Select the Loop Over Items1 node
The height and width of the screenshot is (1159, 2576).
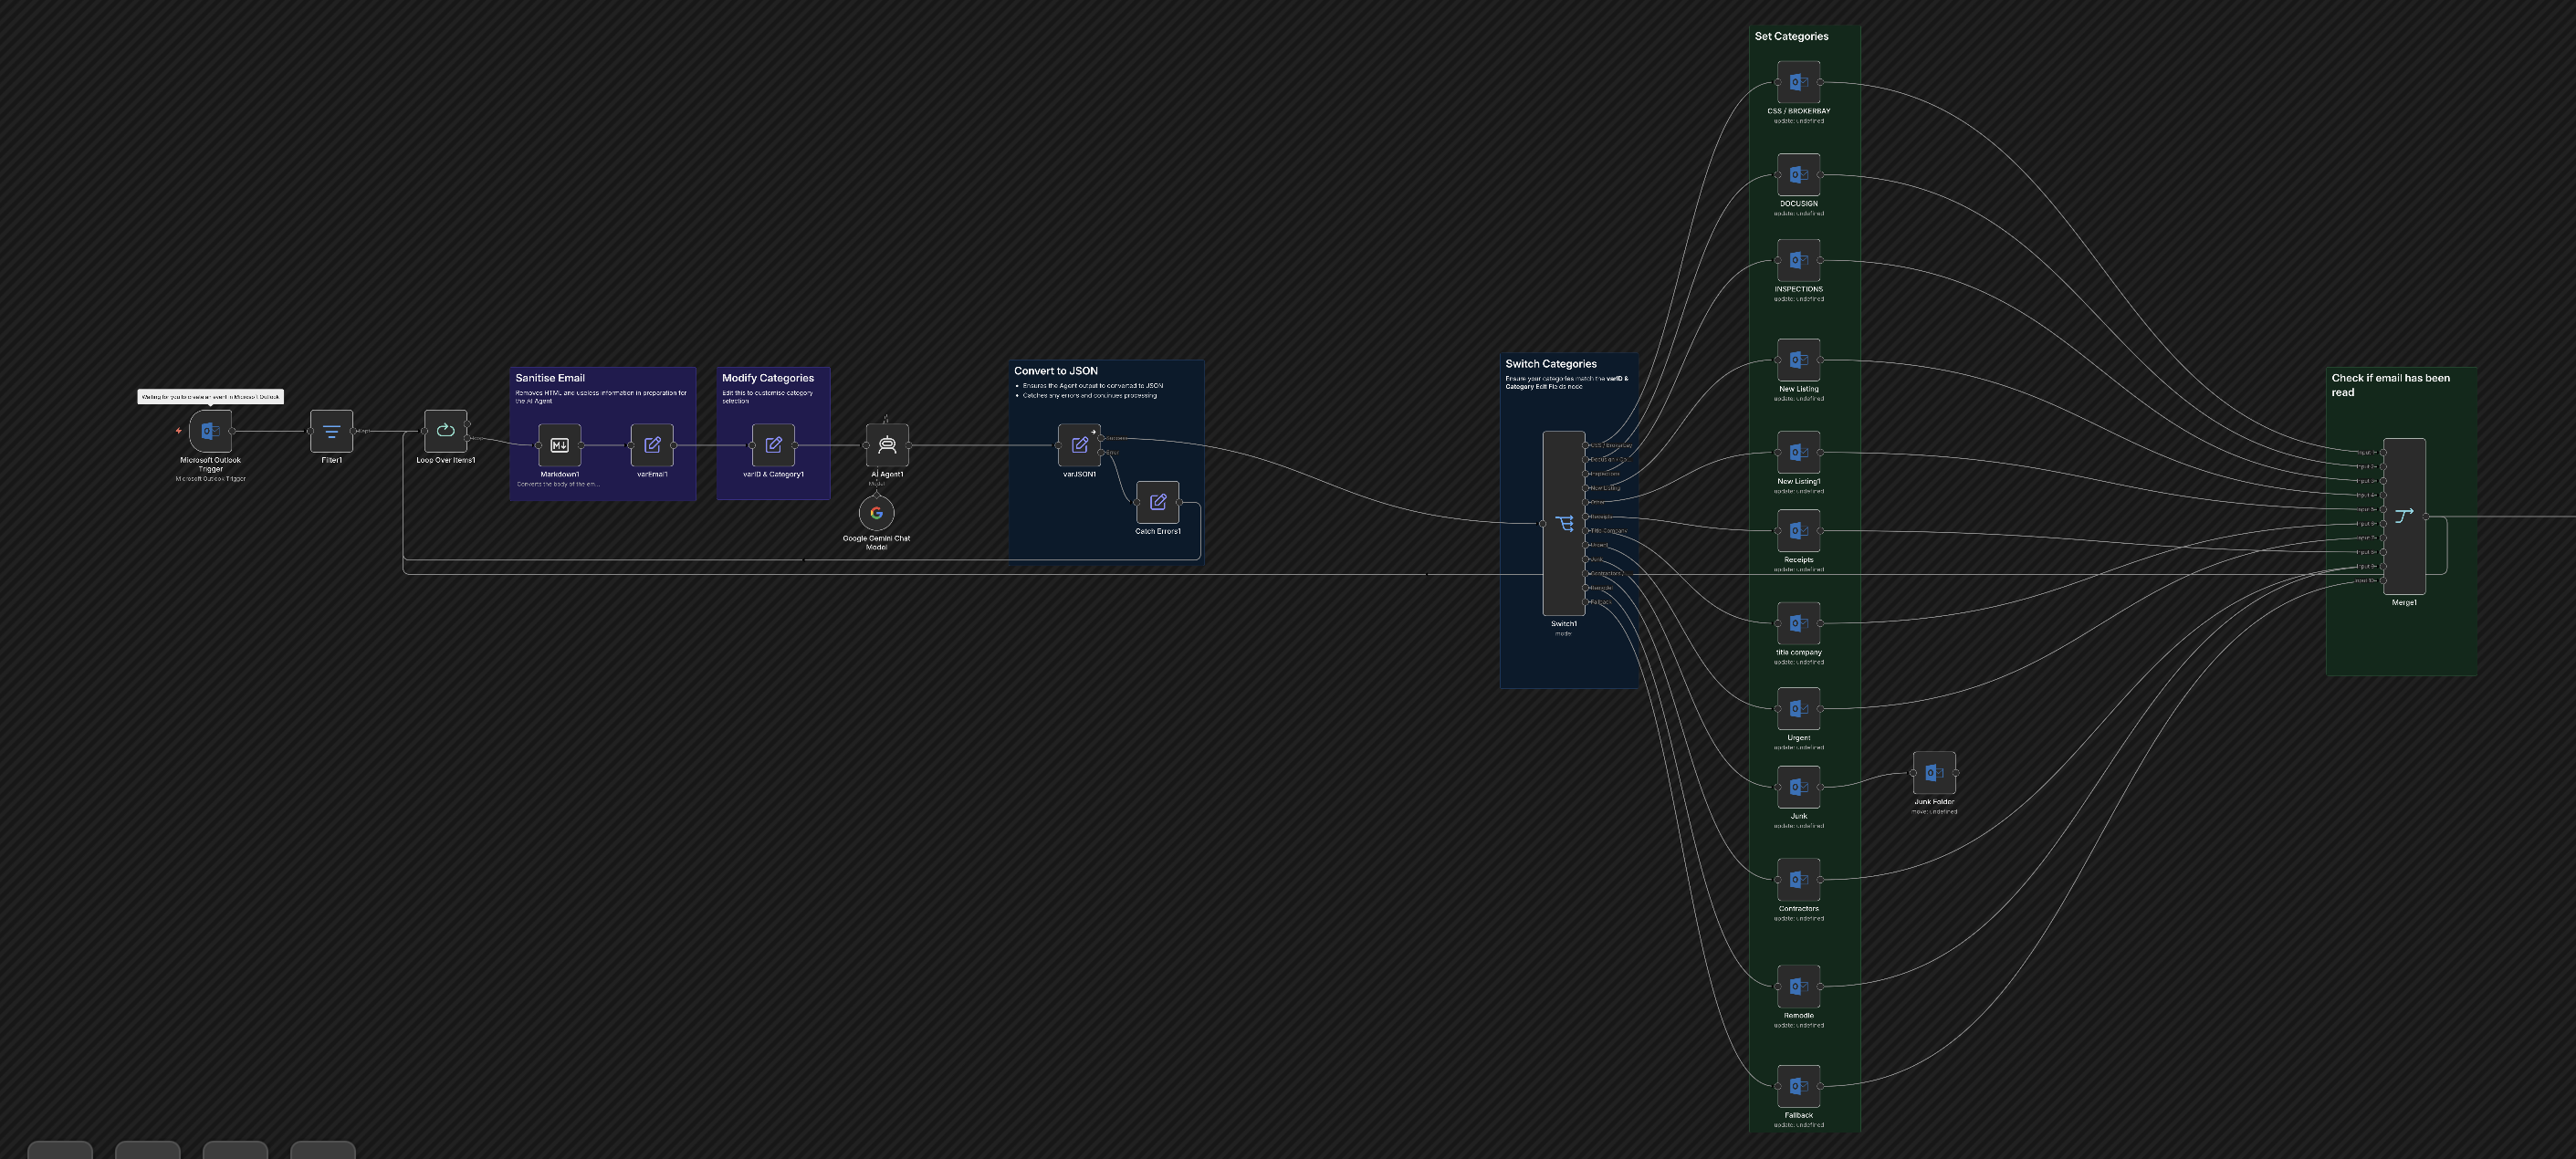tap(446, 431)
